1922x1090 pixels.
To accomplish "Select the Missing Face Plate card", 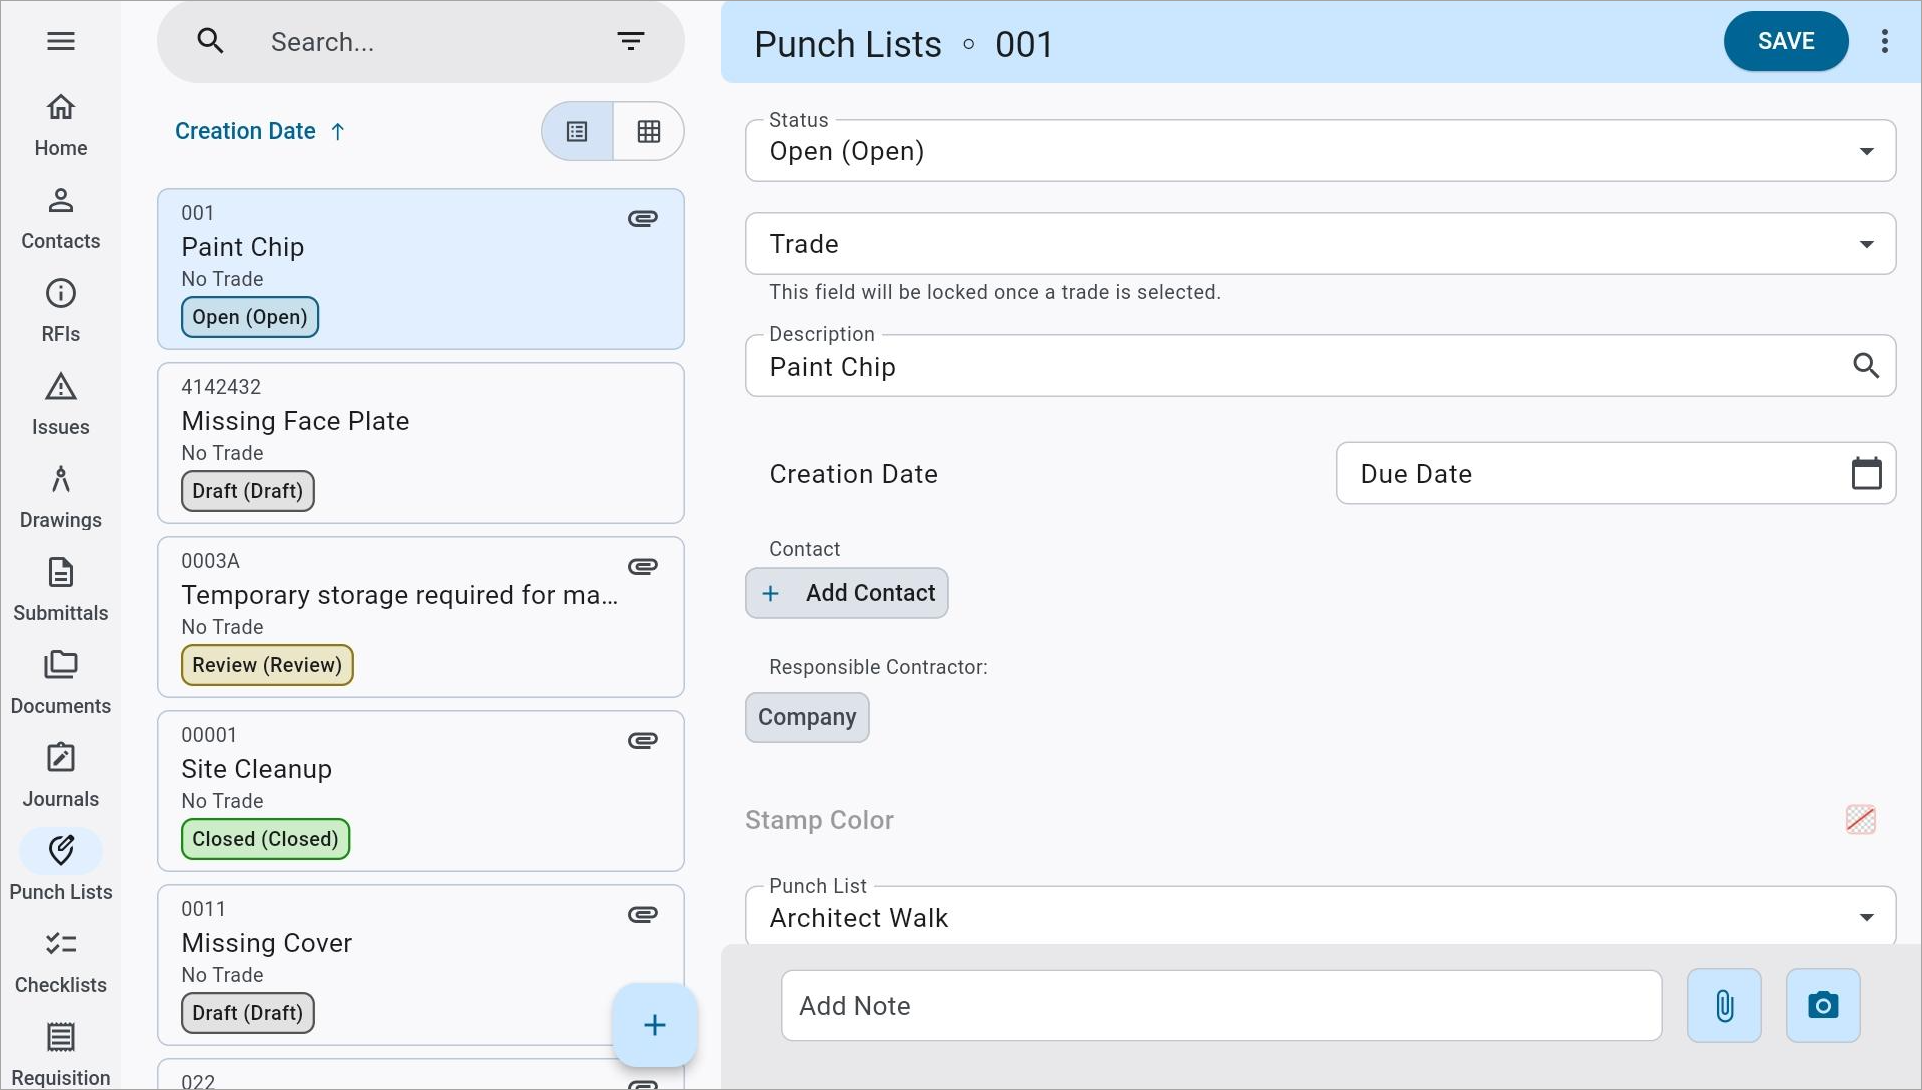I will 421,443.
